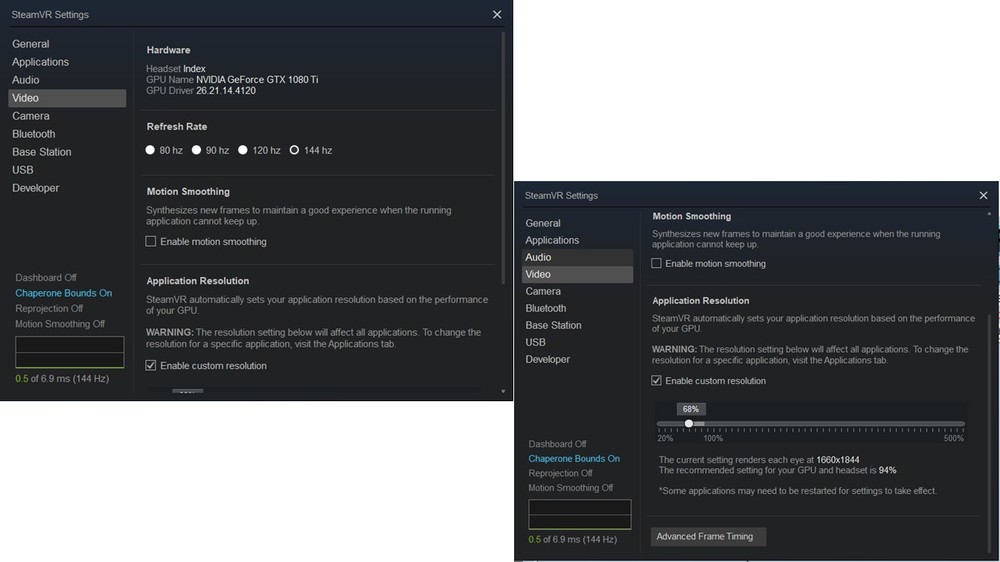
Task: Click the 100% mark on resolution slider
Action: pyautogui.click(x=713, y=438)
